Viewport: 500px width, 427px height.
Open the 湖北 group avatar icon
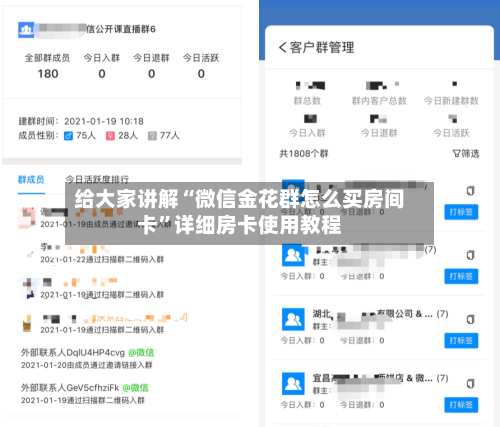293,319
